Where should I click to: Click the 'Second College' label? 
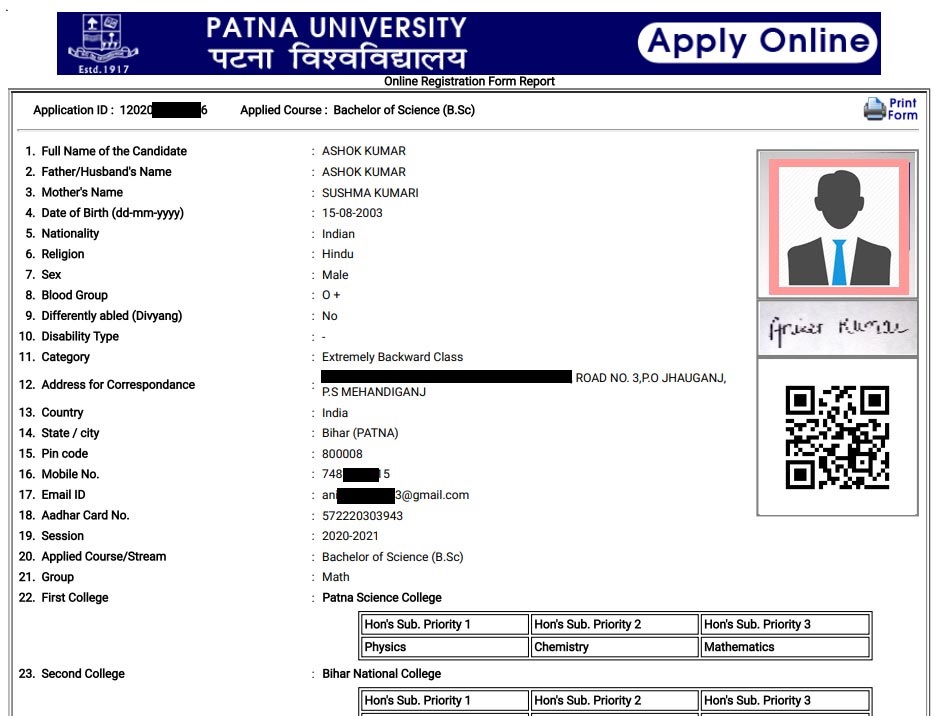(83, 674)
